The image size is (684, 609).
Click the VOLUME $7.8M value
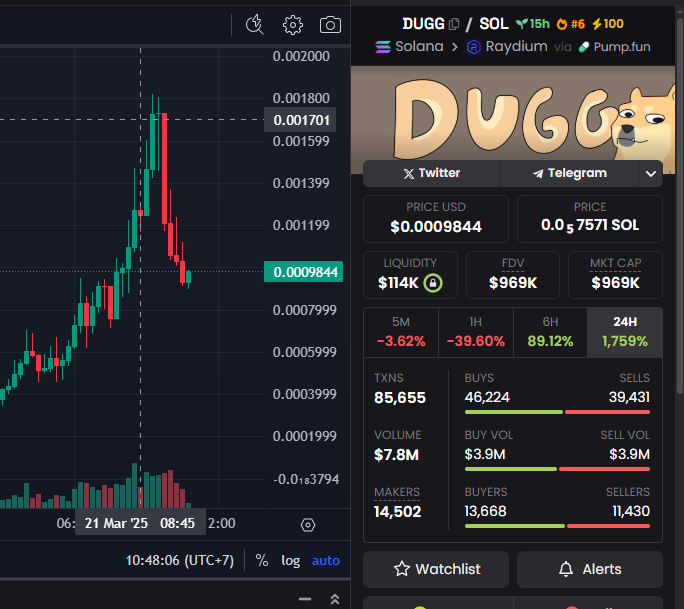pos(396,455)
